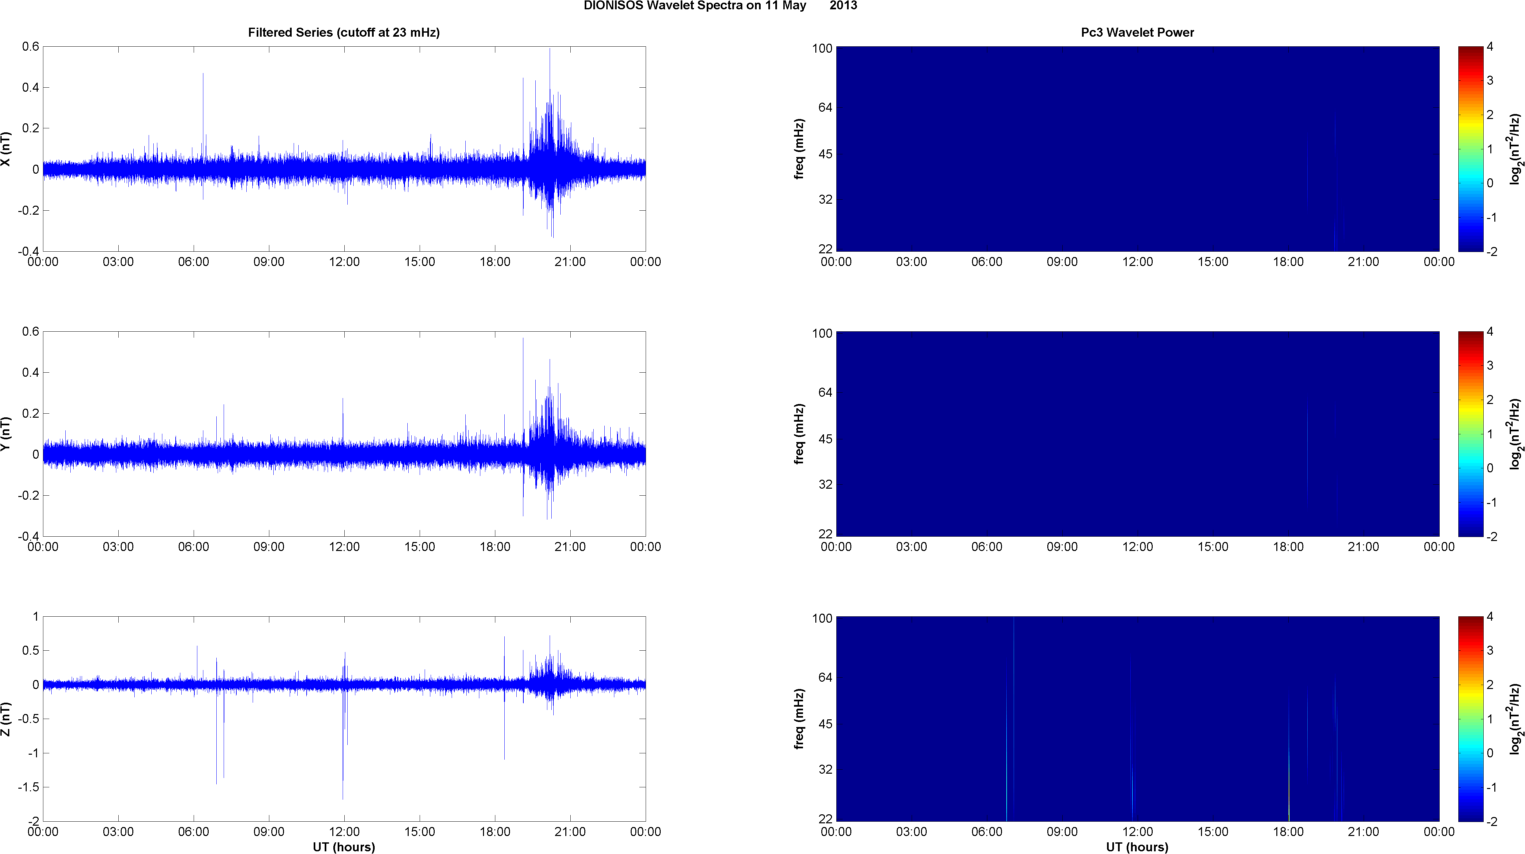Click the 0.6 tick on Y series axis
Screen dimensions: 1525x854
[30, 332]
